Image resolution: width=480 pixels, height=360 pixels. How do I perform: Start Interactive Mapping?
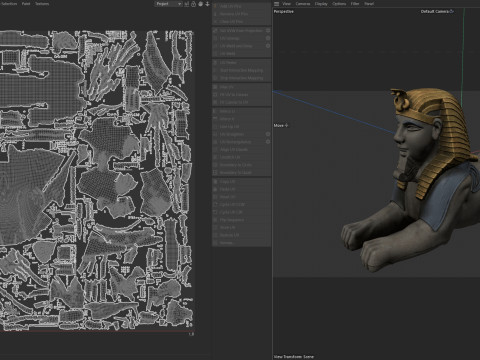tap(242, 70)
